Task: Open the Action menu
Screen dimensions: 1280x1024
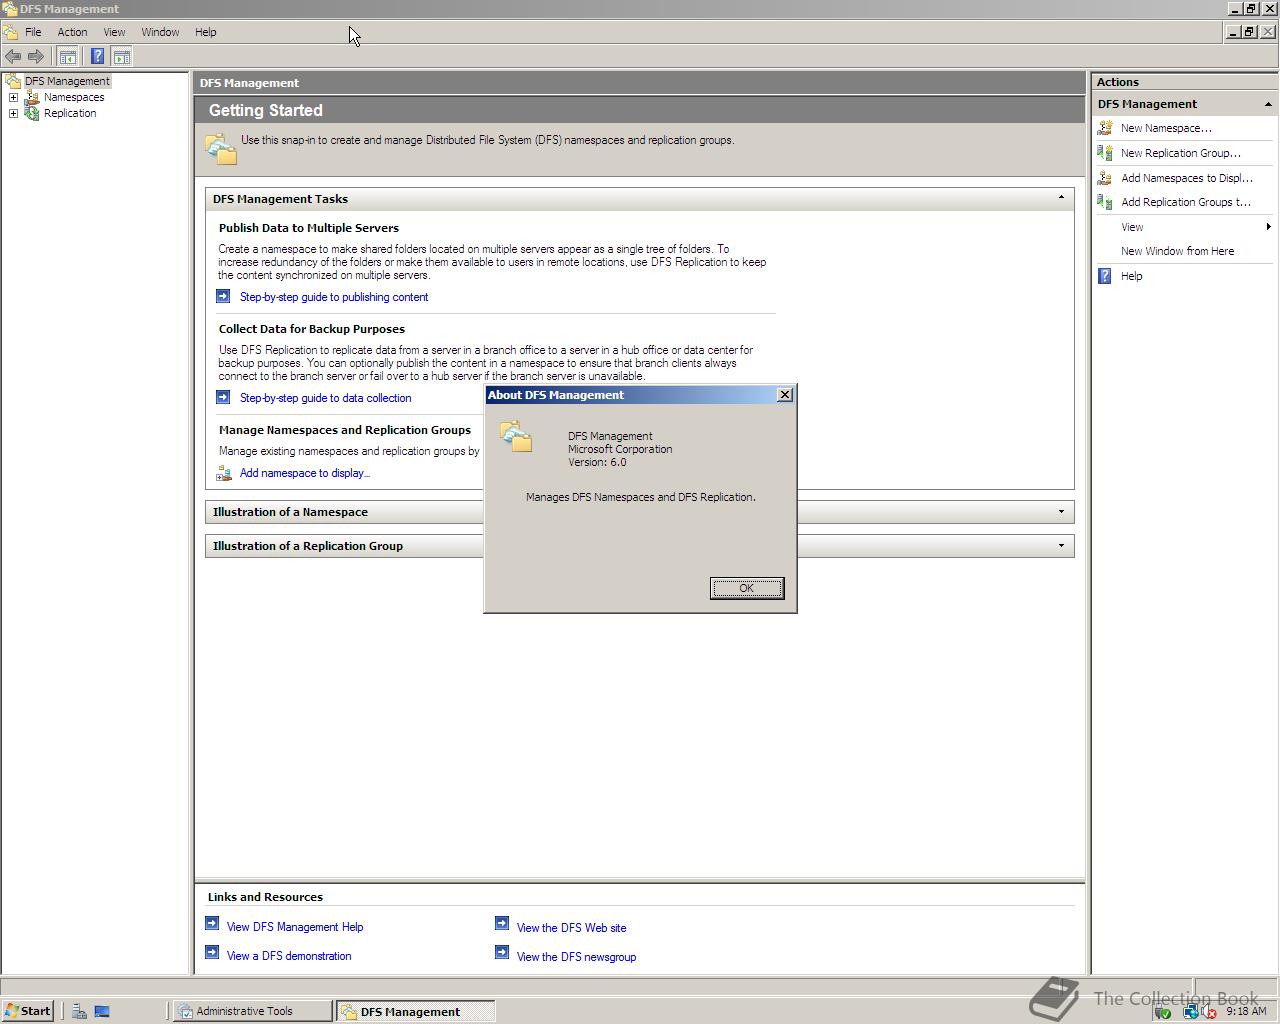Action: click(72, 32)
